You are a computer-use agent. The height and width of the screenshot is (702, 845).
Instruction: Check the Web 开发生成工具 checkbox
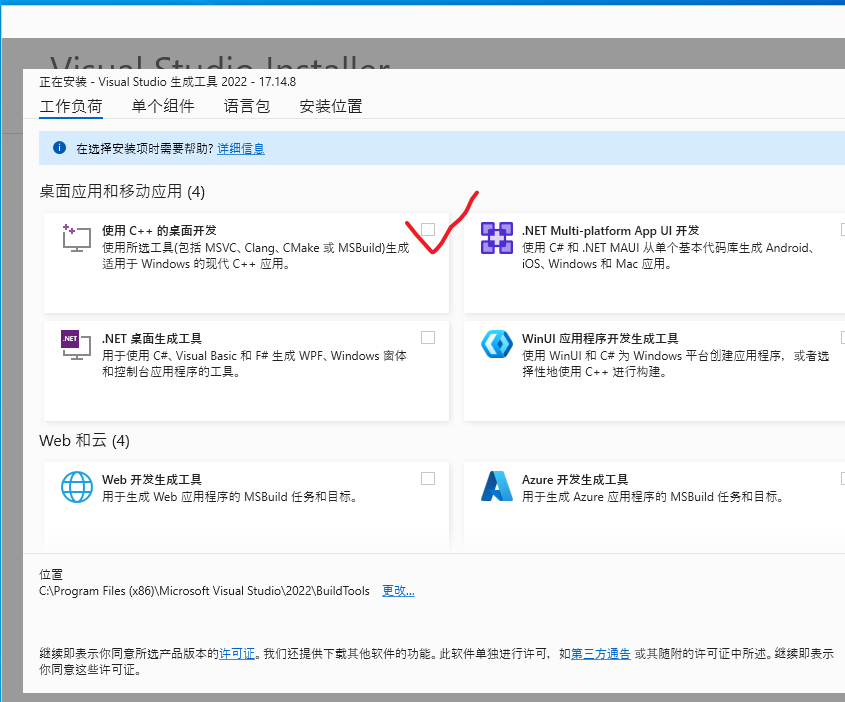[x=428, y=478]
